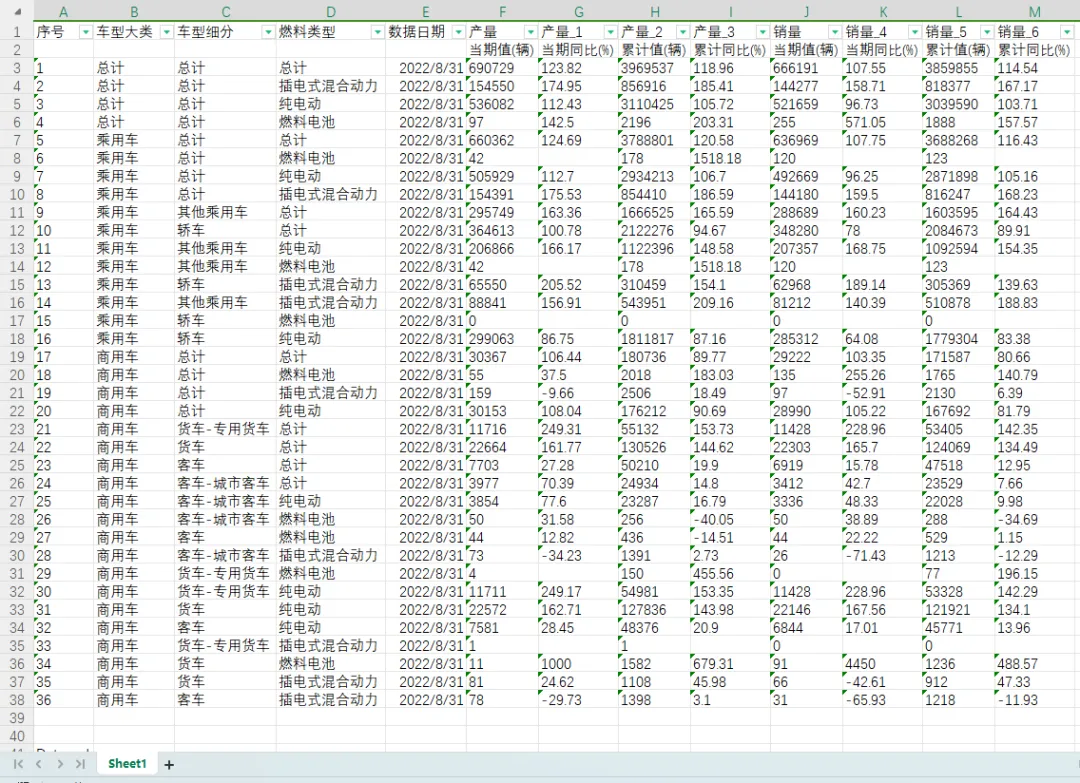Click the 当期值(辆) cell under 产量
The height and width of the screenshot is (783, 1080).
[502, 50]
